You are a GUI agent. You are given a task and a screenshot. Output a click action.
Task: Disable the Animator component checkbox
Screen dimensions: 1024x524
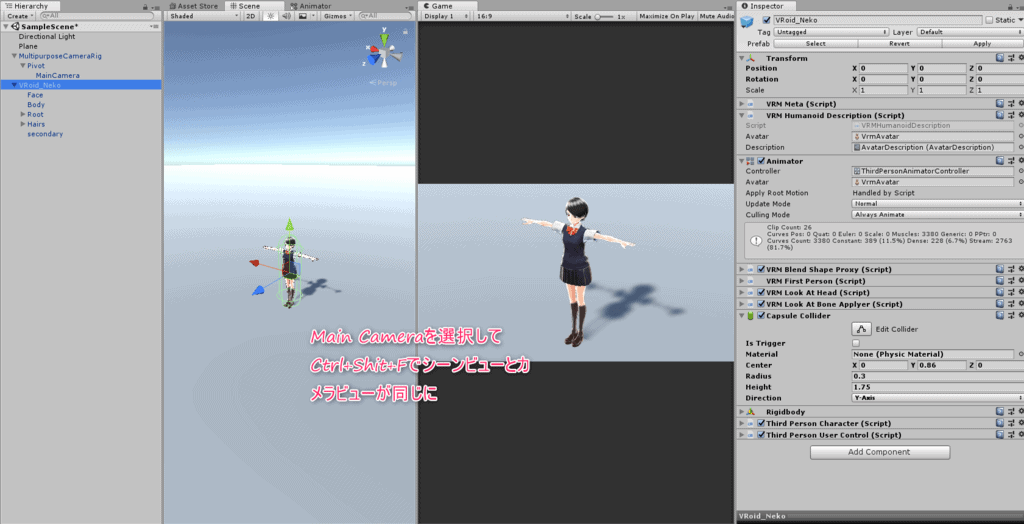pos(761,160)
